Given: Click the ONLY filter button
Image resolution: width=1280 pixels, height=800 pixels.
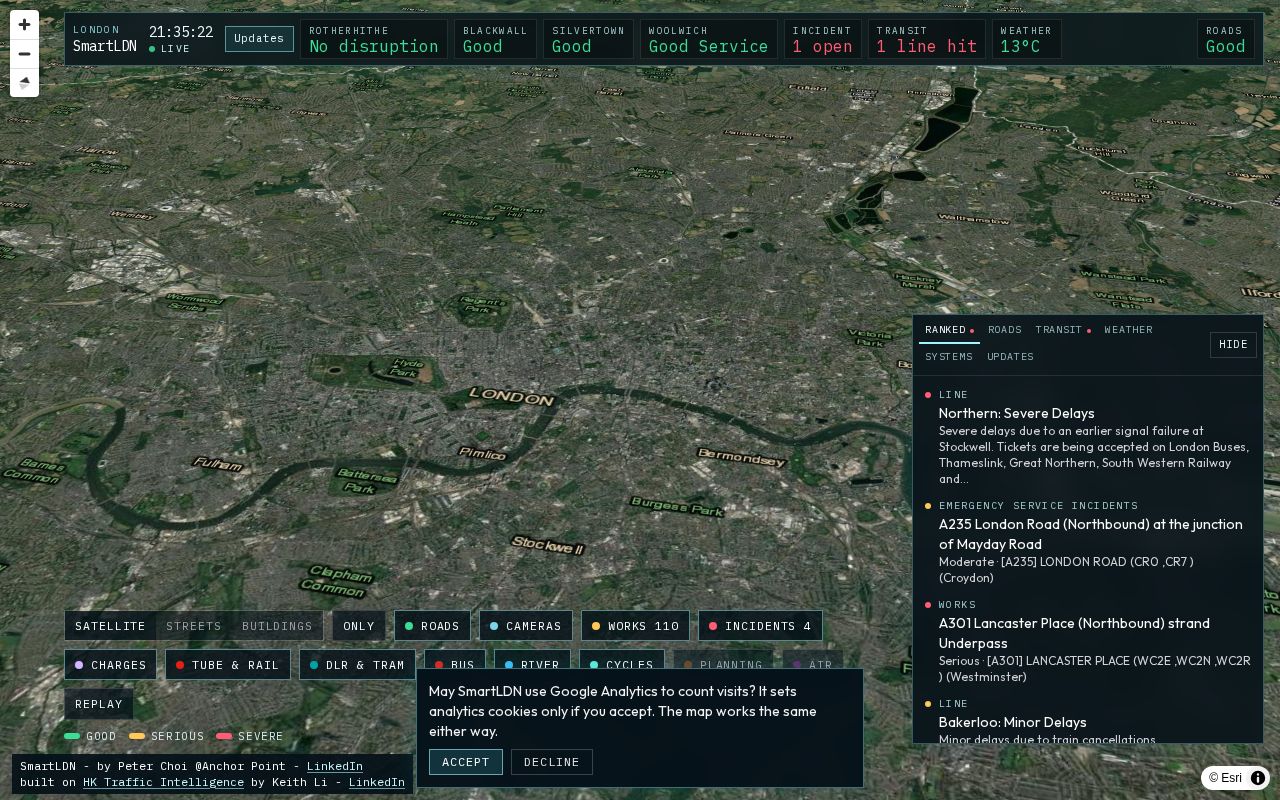Looking at the screenshot, I should [359, 626].
